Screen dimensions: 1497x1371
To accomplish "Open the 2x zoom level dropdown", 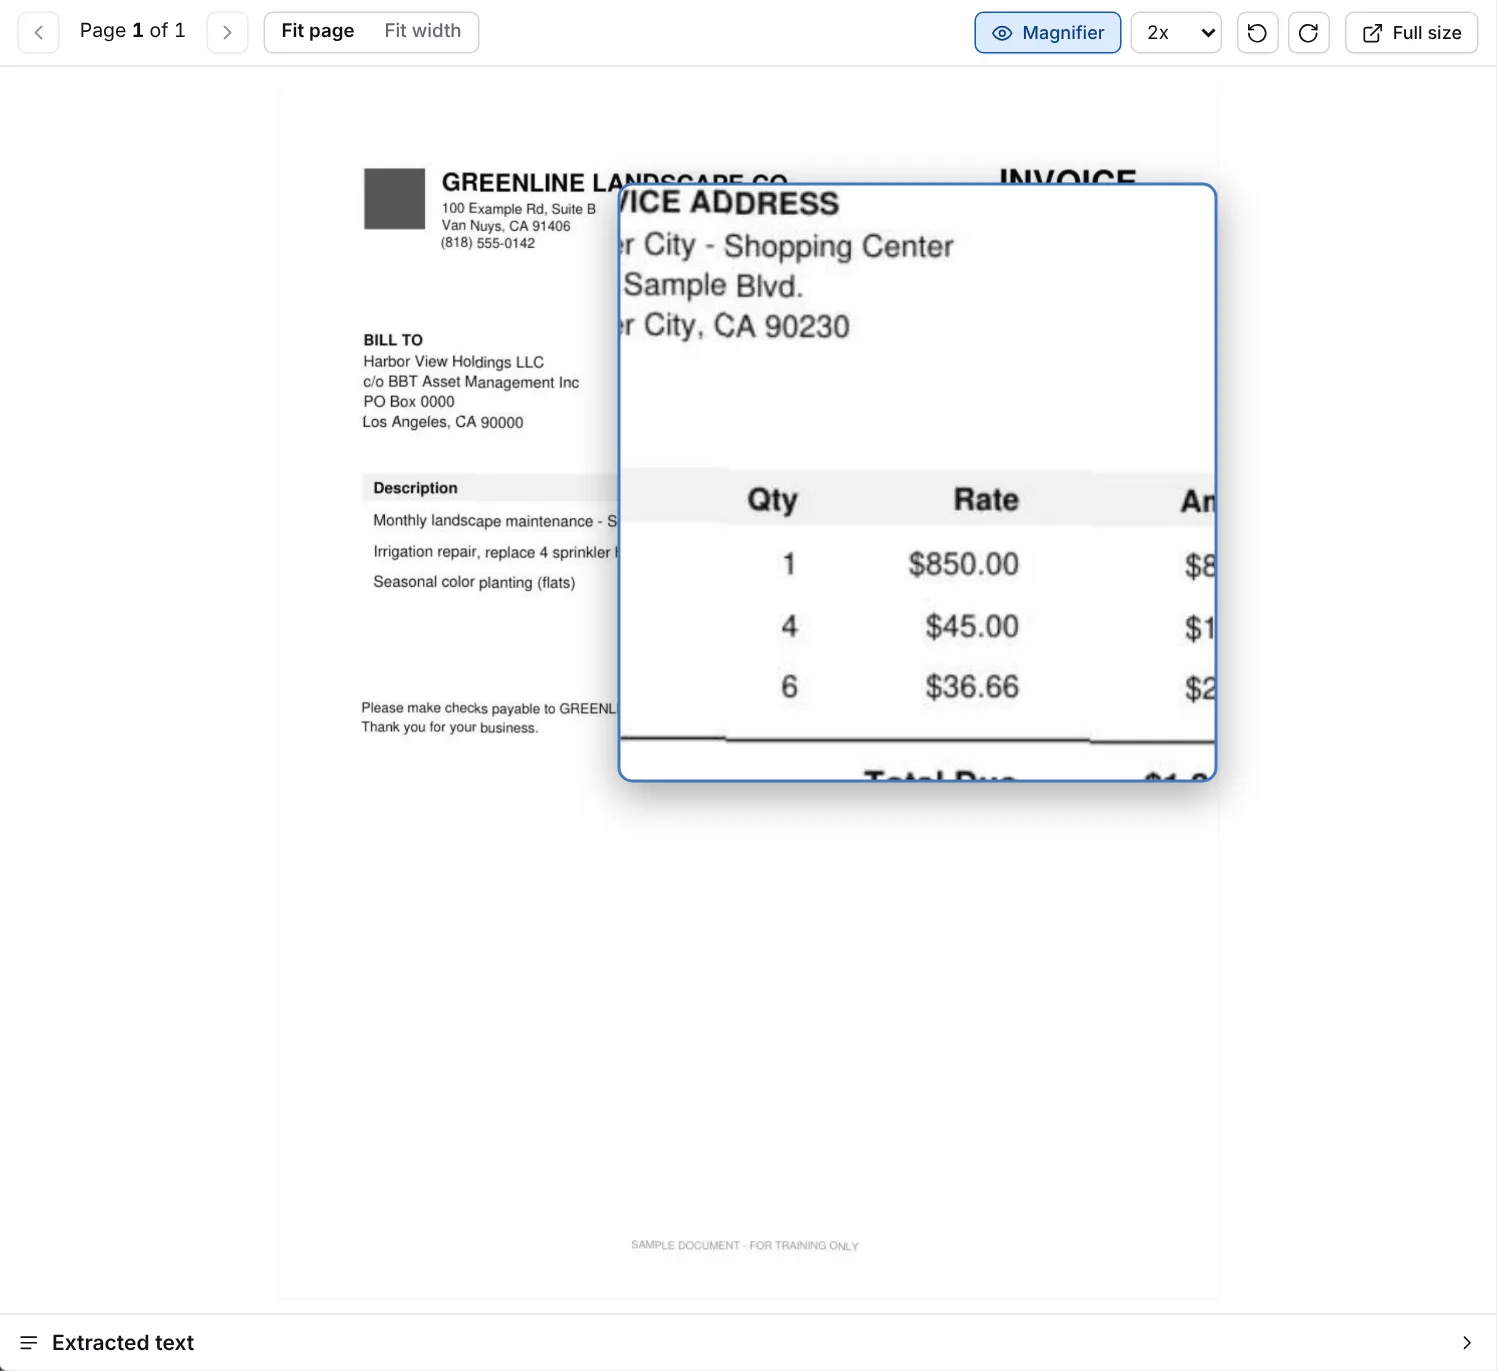I will (1176, 32).
